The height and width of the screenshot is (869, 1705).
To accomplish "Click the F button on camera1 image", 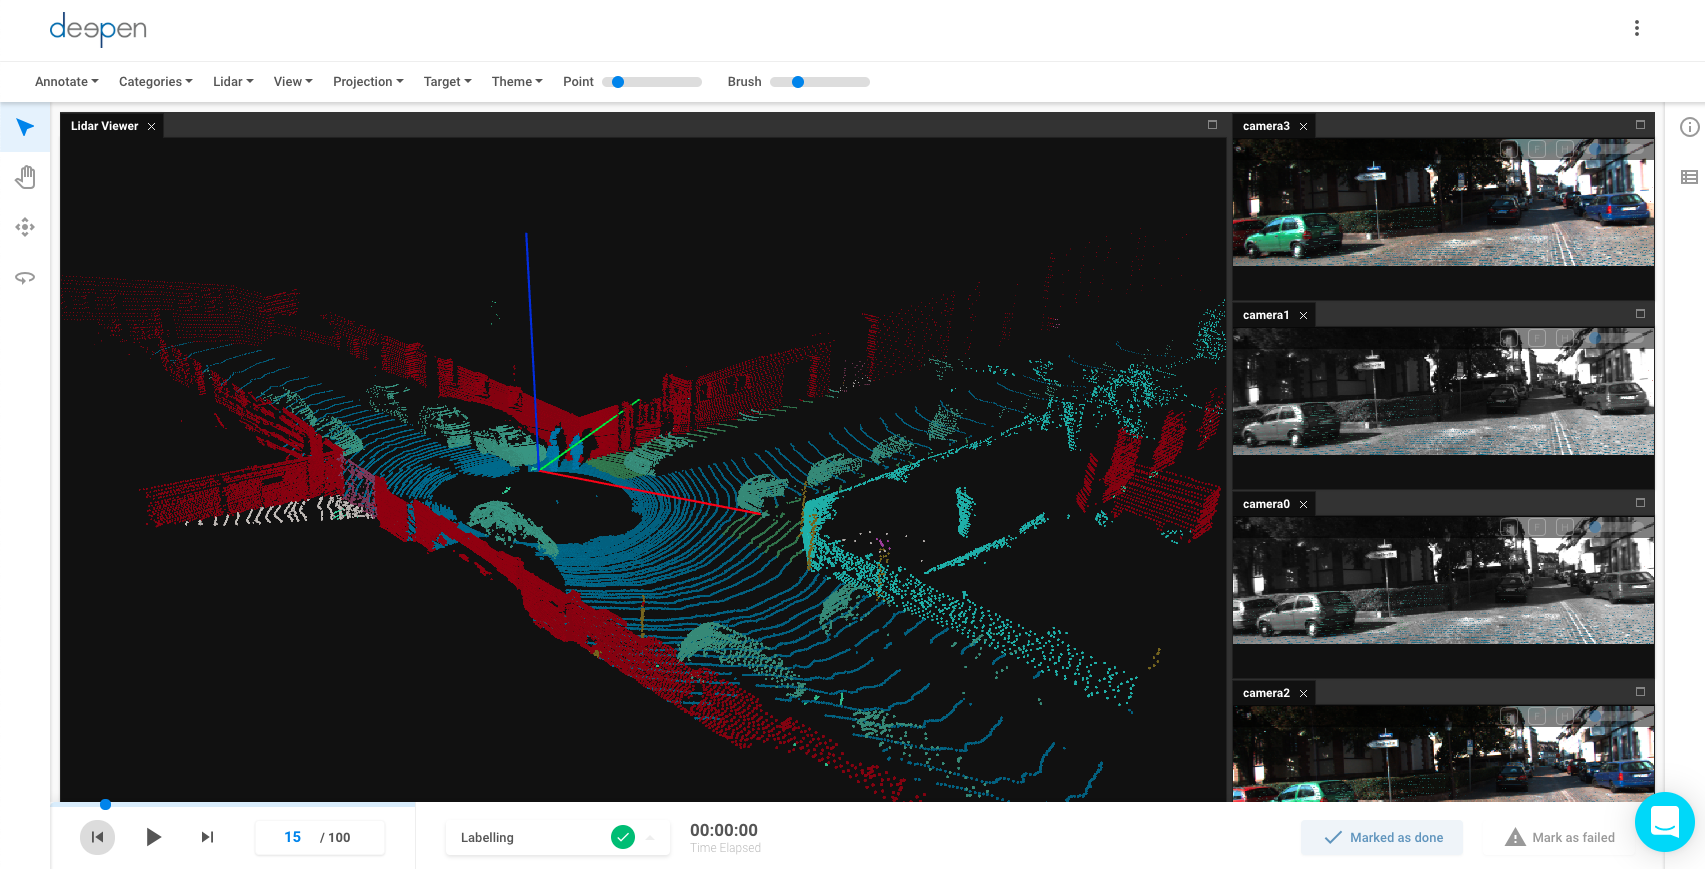I will point(1537,338).
